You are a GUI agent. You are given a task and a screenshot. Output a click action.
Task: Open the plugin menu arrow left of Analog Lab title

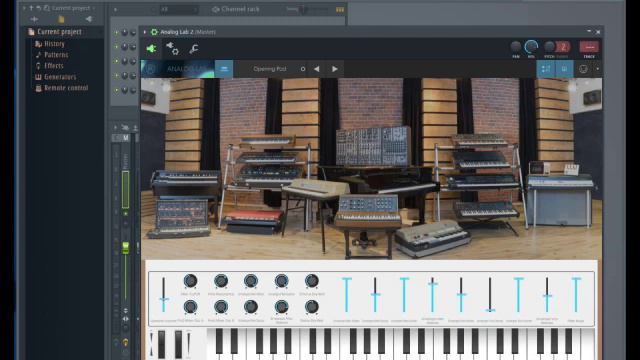(x=144, y=32)
